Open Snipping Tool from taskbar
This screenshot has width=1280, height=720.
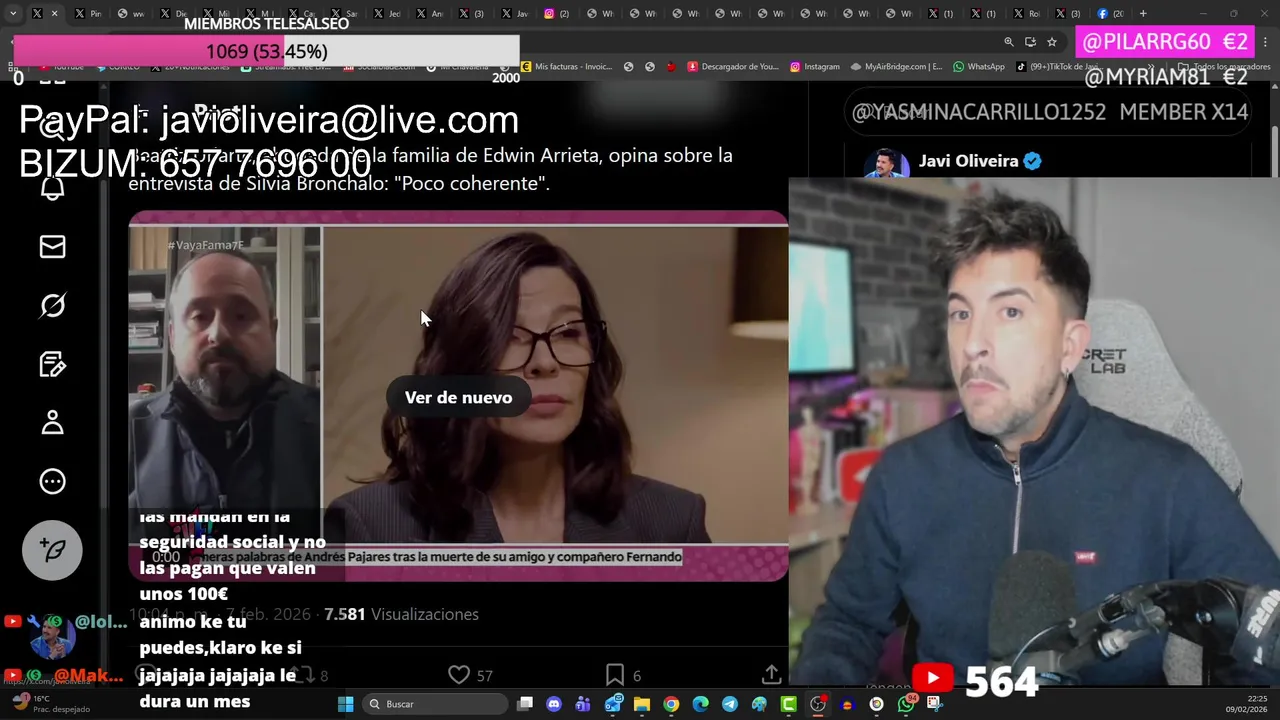[935, 704]
